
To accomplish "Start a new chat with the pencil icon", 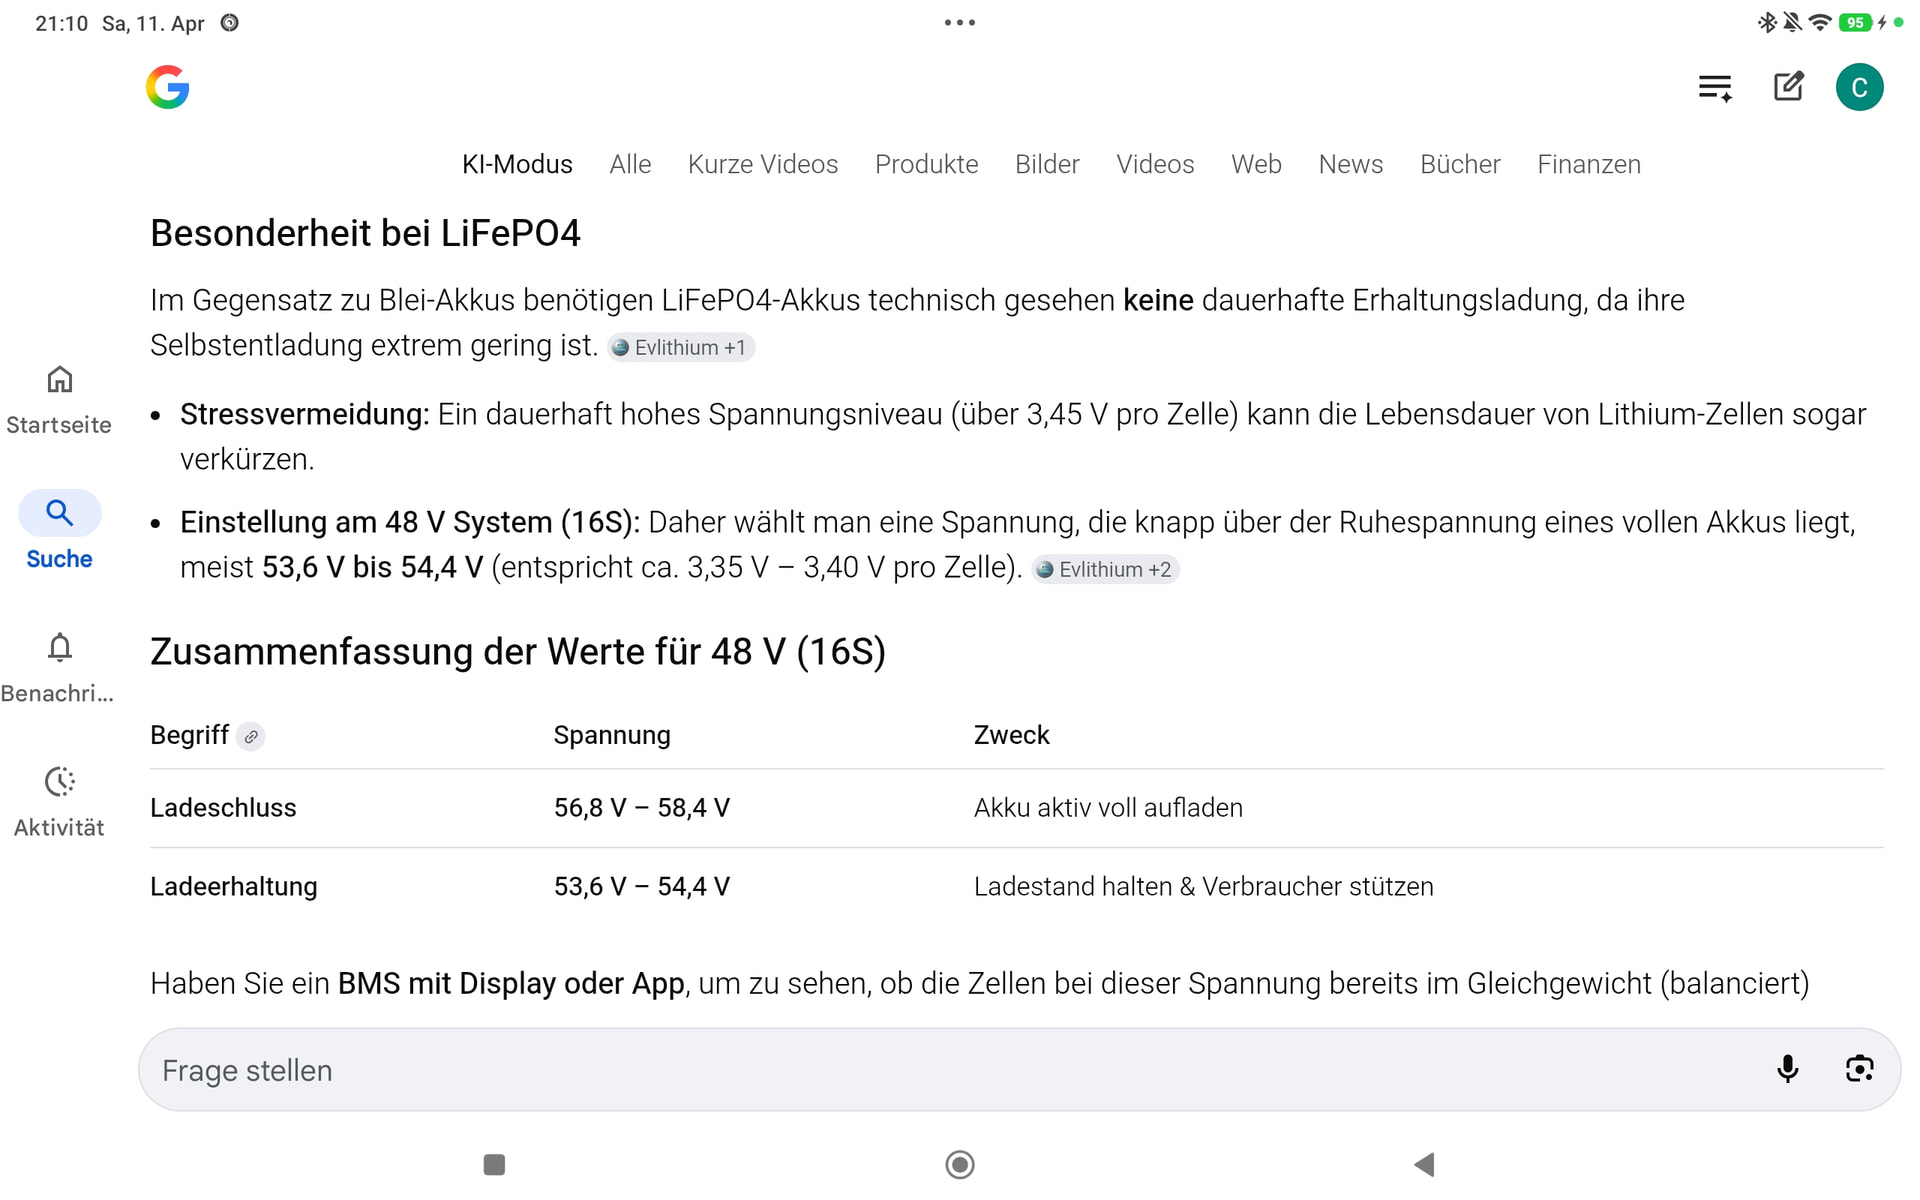I will (x=1788, y=87).
